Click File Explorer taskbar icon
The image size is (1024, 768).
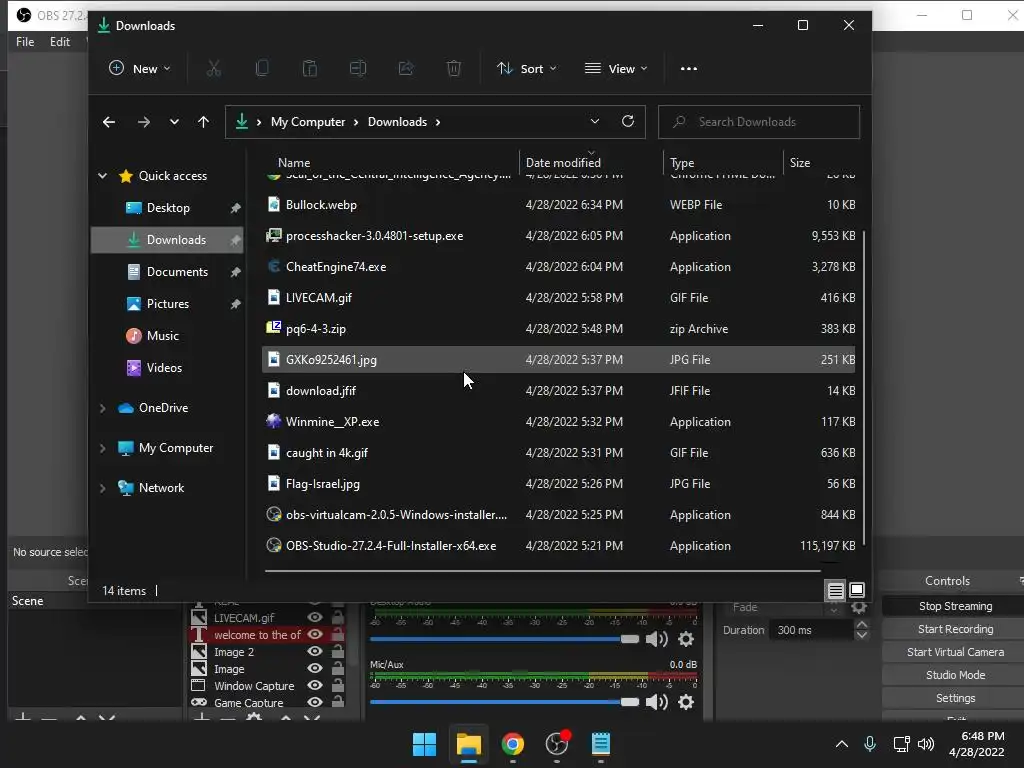tap(469, 744)
